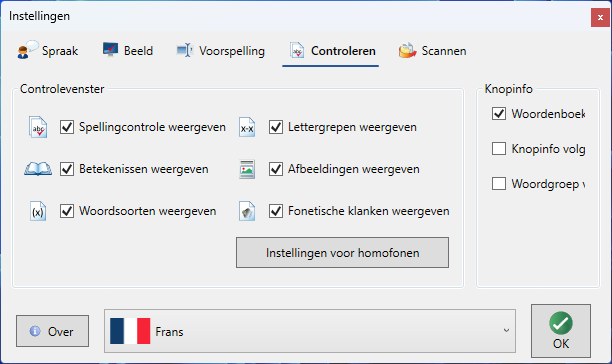The width and height of the screenshot is (612, 364).
Task: Confirm settings with OK button
Action: 561,331
